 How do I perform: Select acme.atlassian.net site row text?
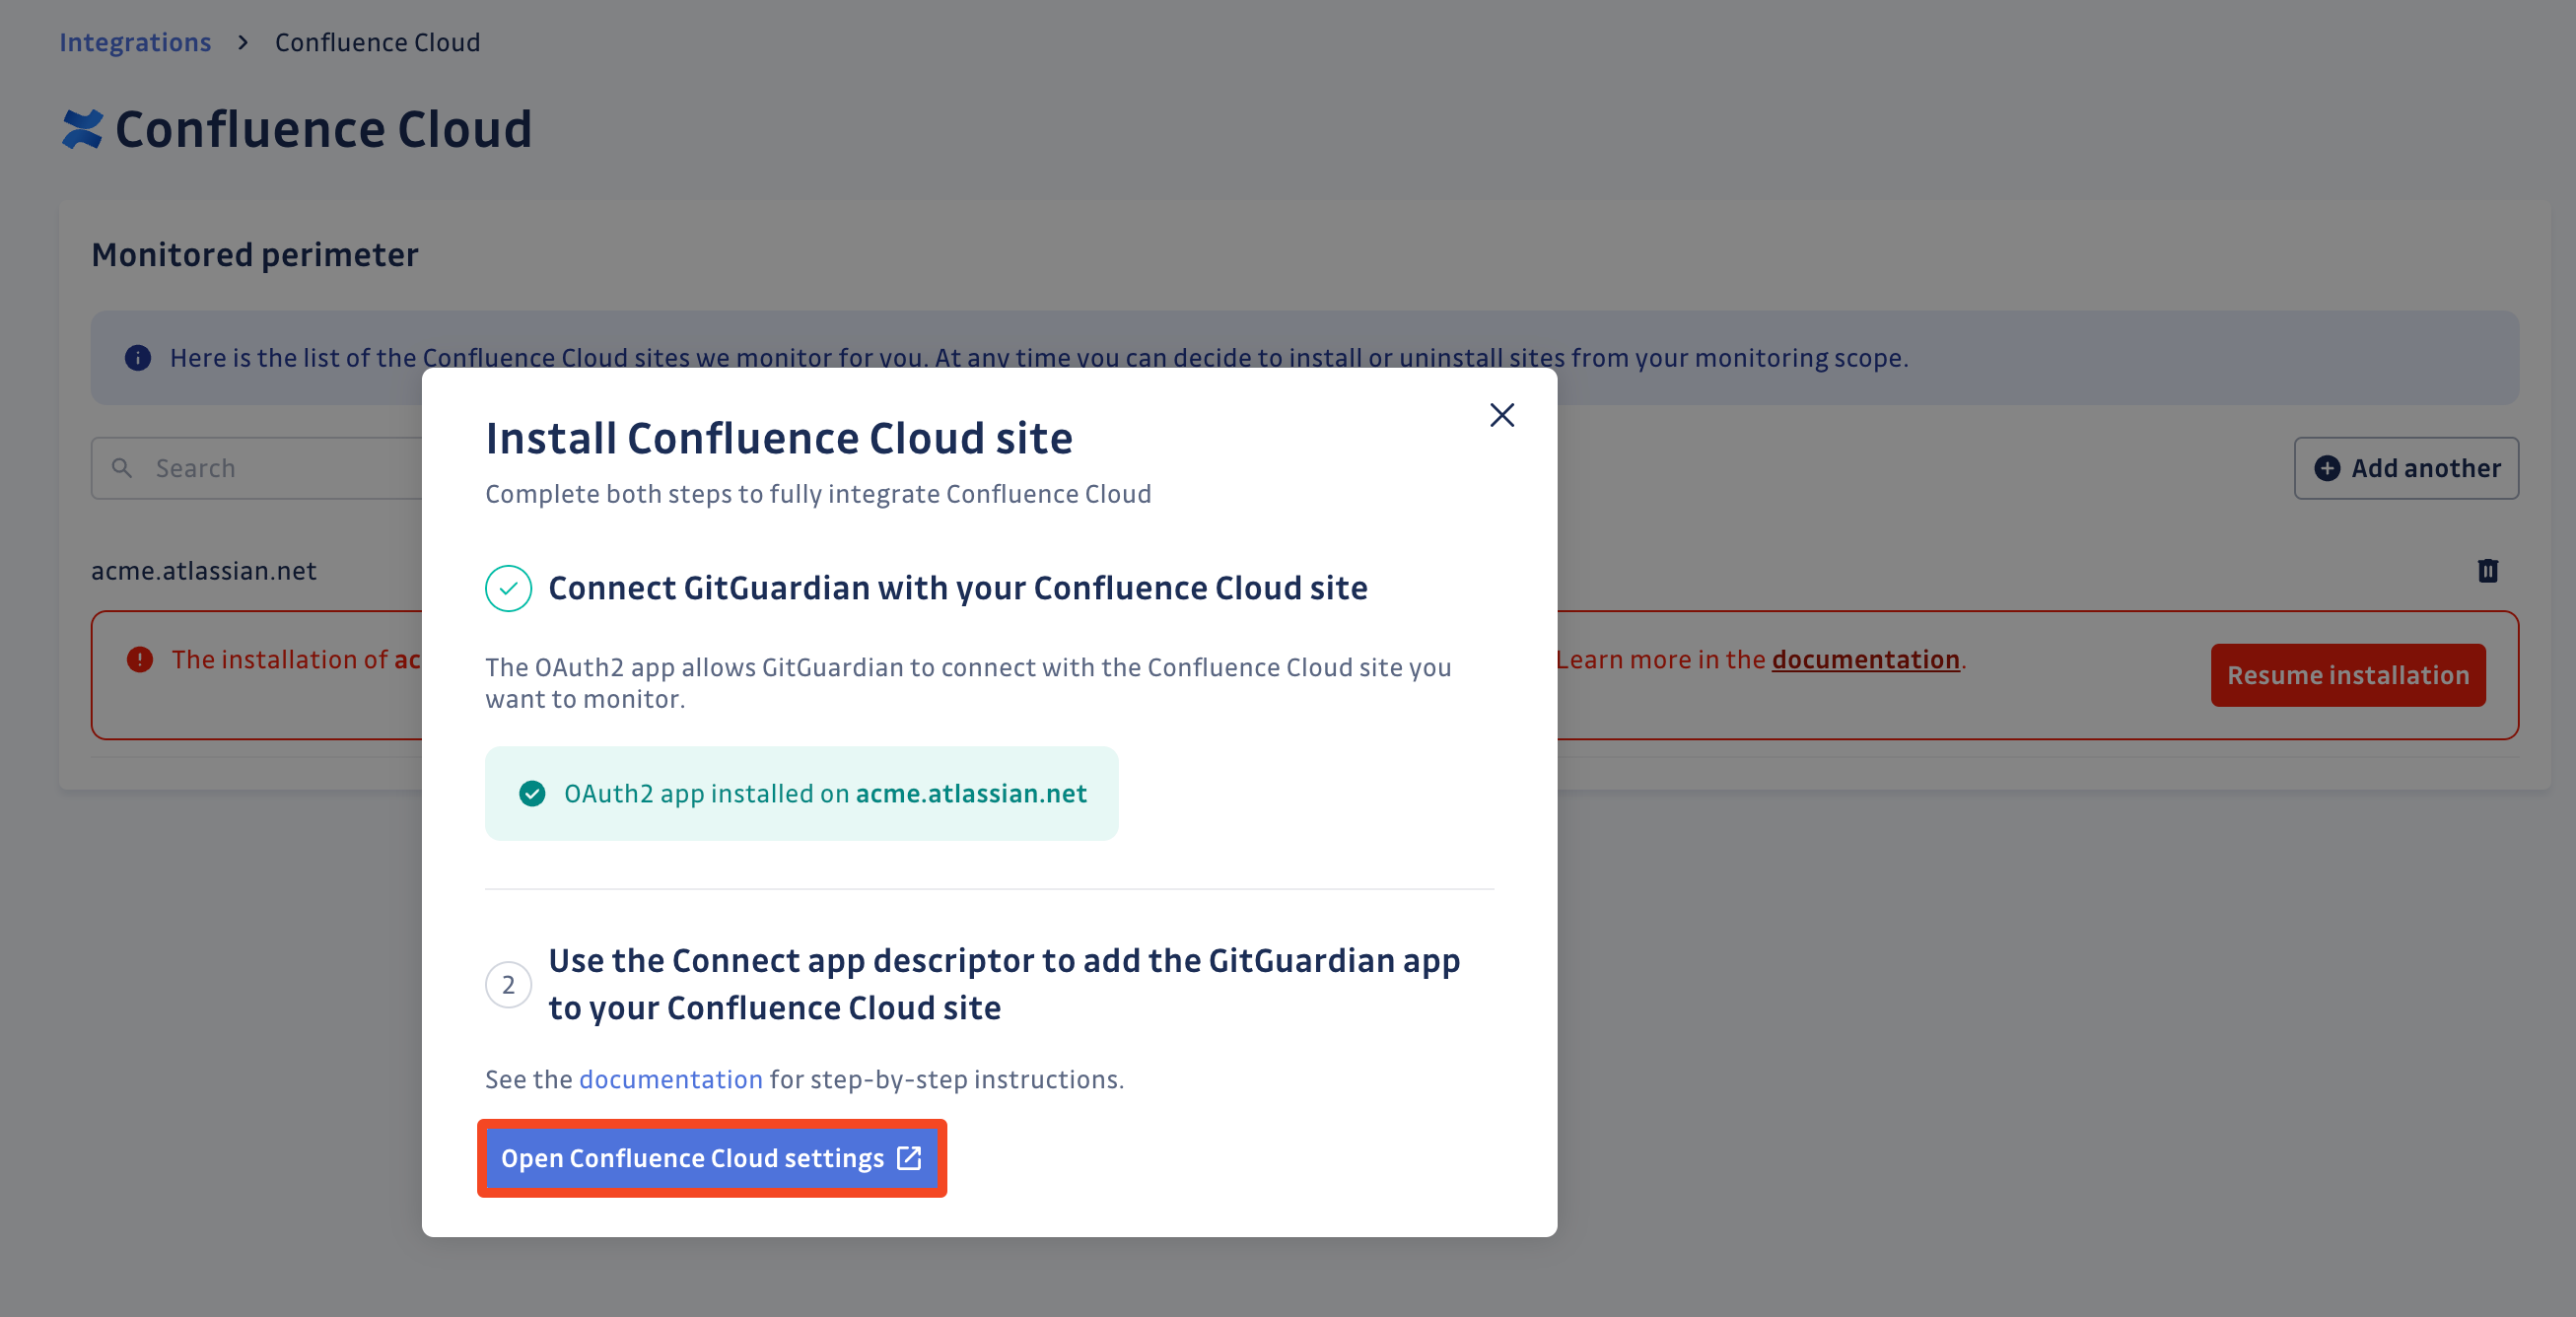204,570
